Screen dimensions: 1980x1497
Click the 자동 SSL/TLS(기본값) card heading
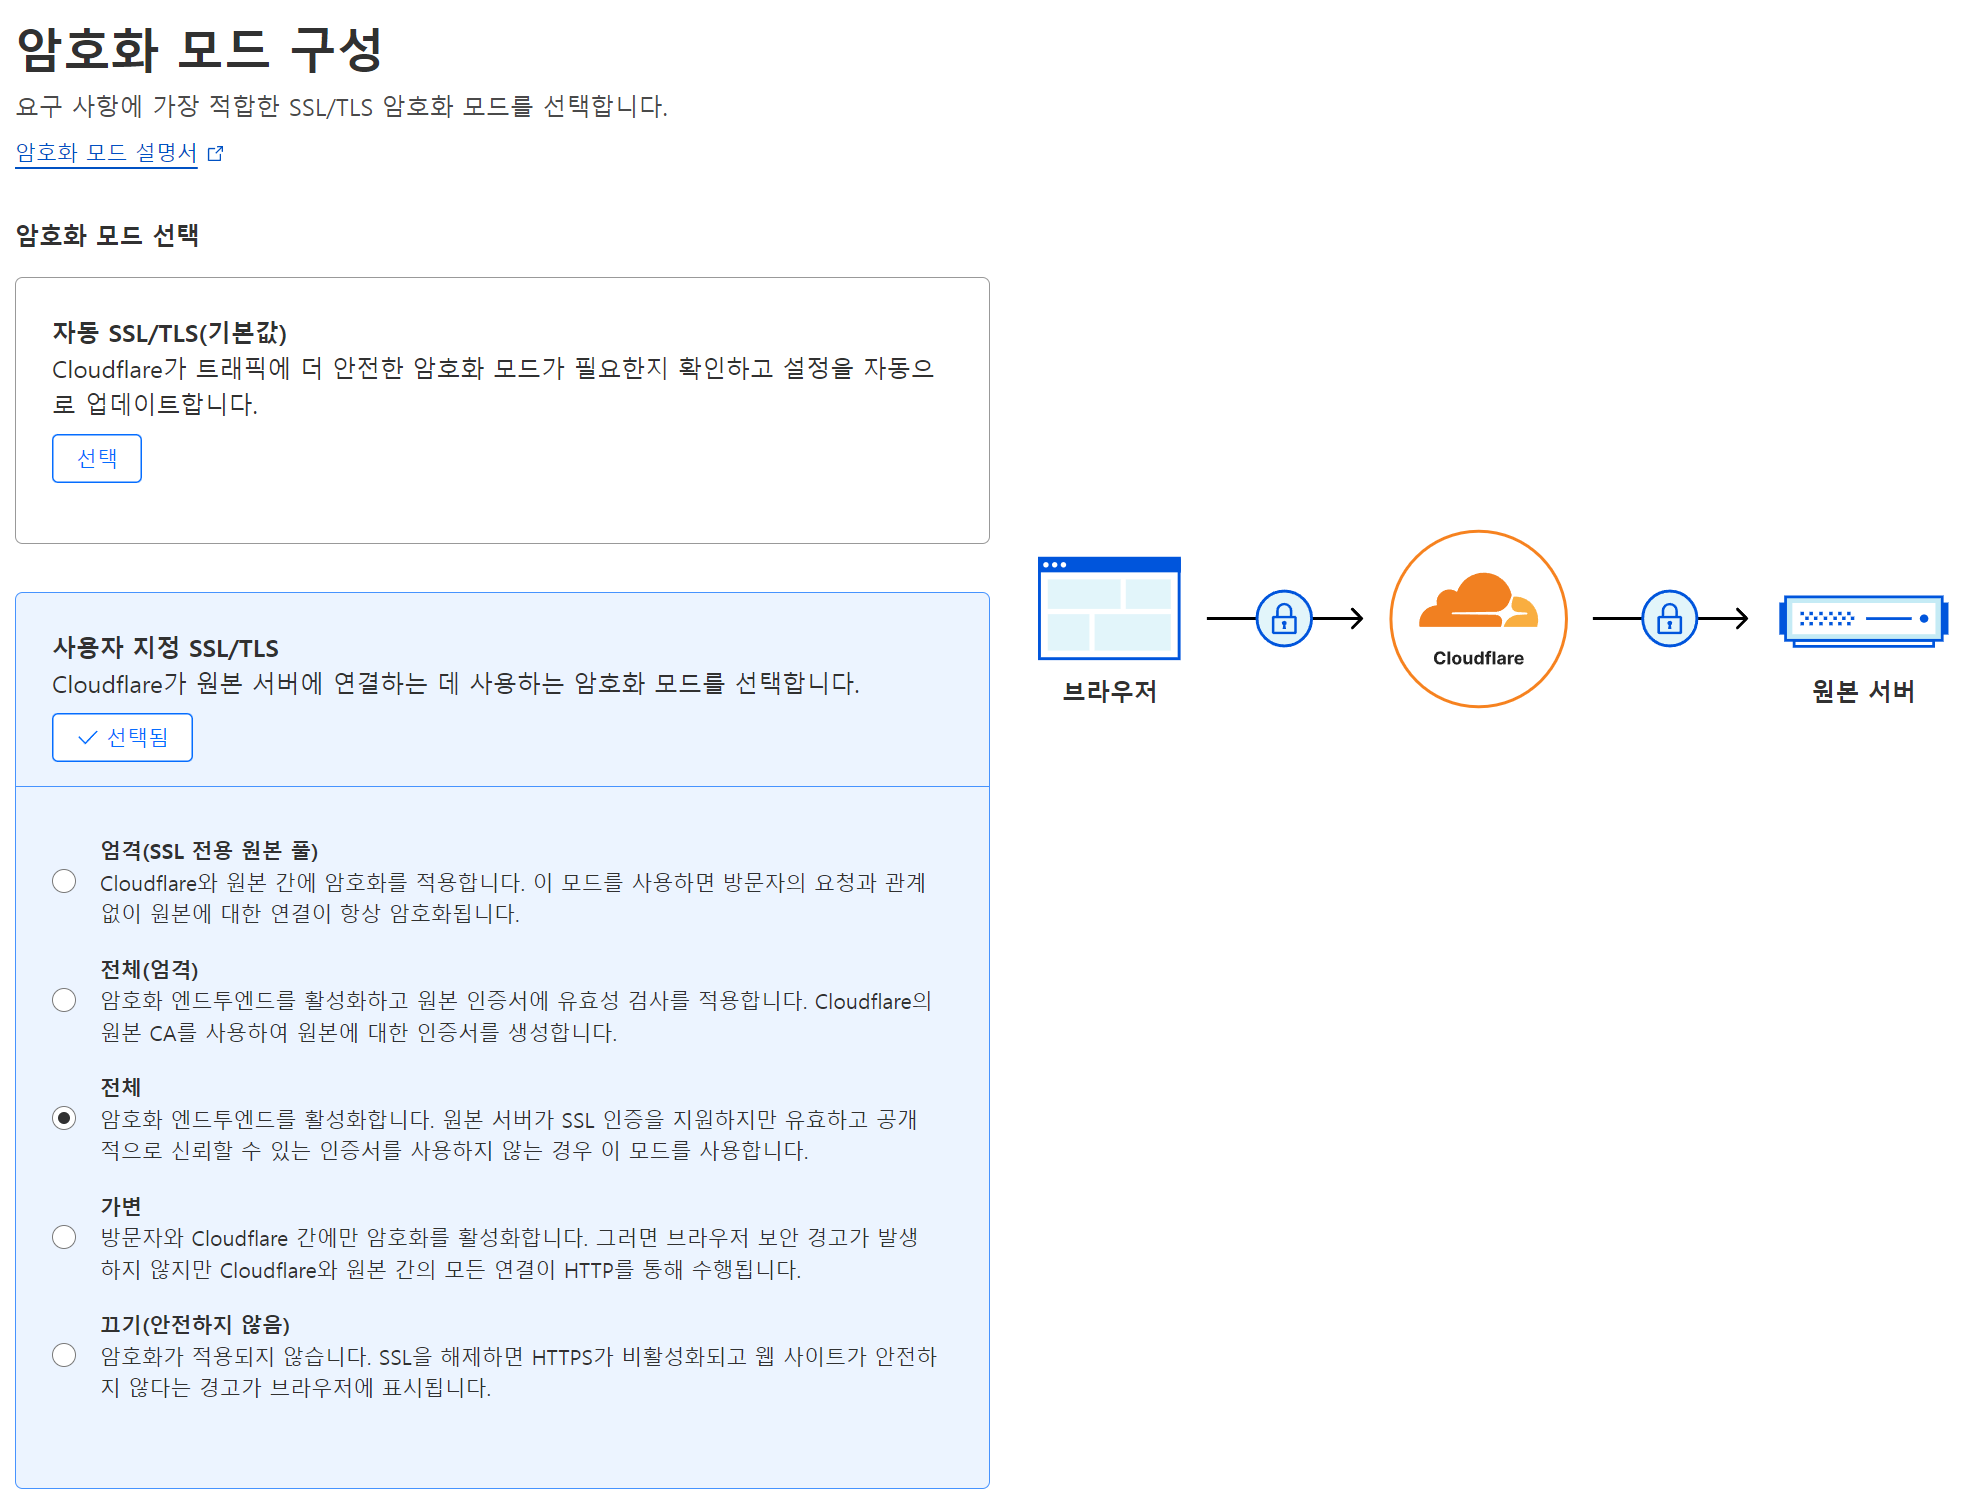169,332
